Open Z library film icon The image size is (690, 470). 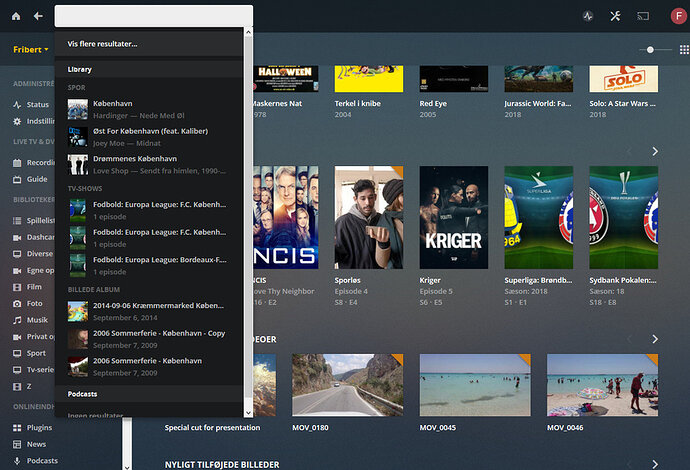(17, 386)
